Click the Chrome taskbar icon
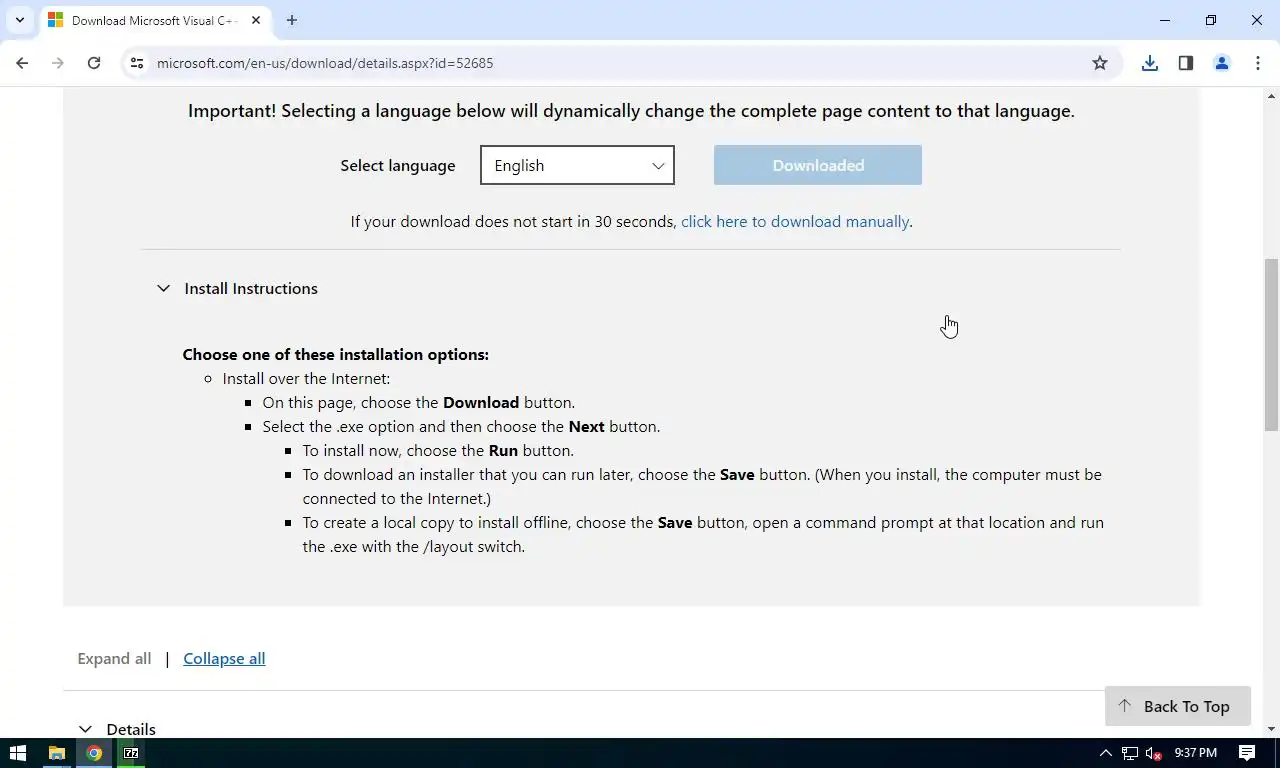 click(x=94, y=753)
